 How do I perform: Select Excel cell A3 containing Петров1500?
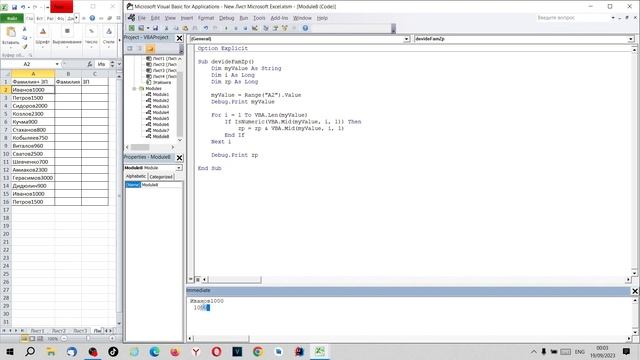33,98
